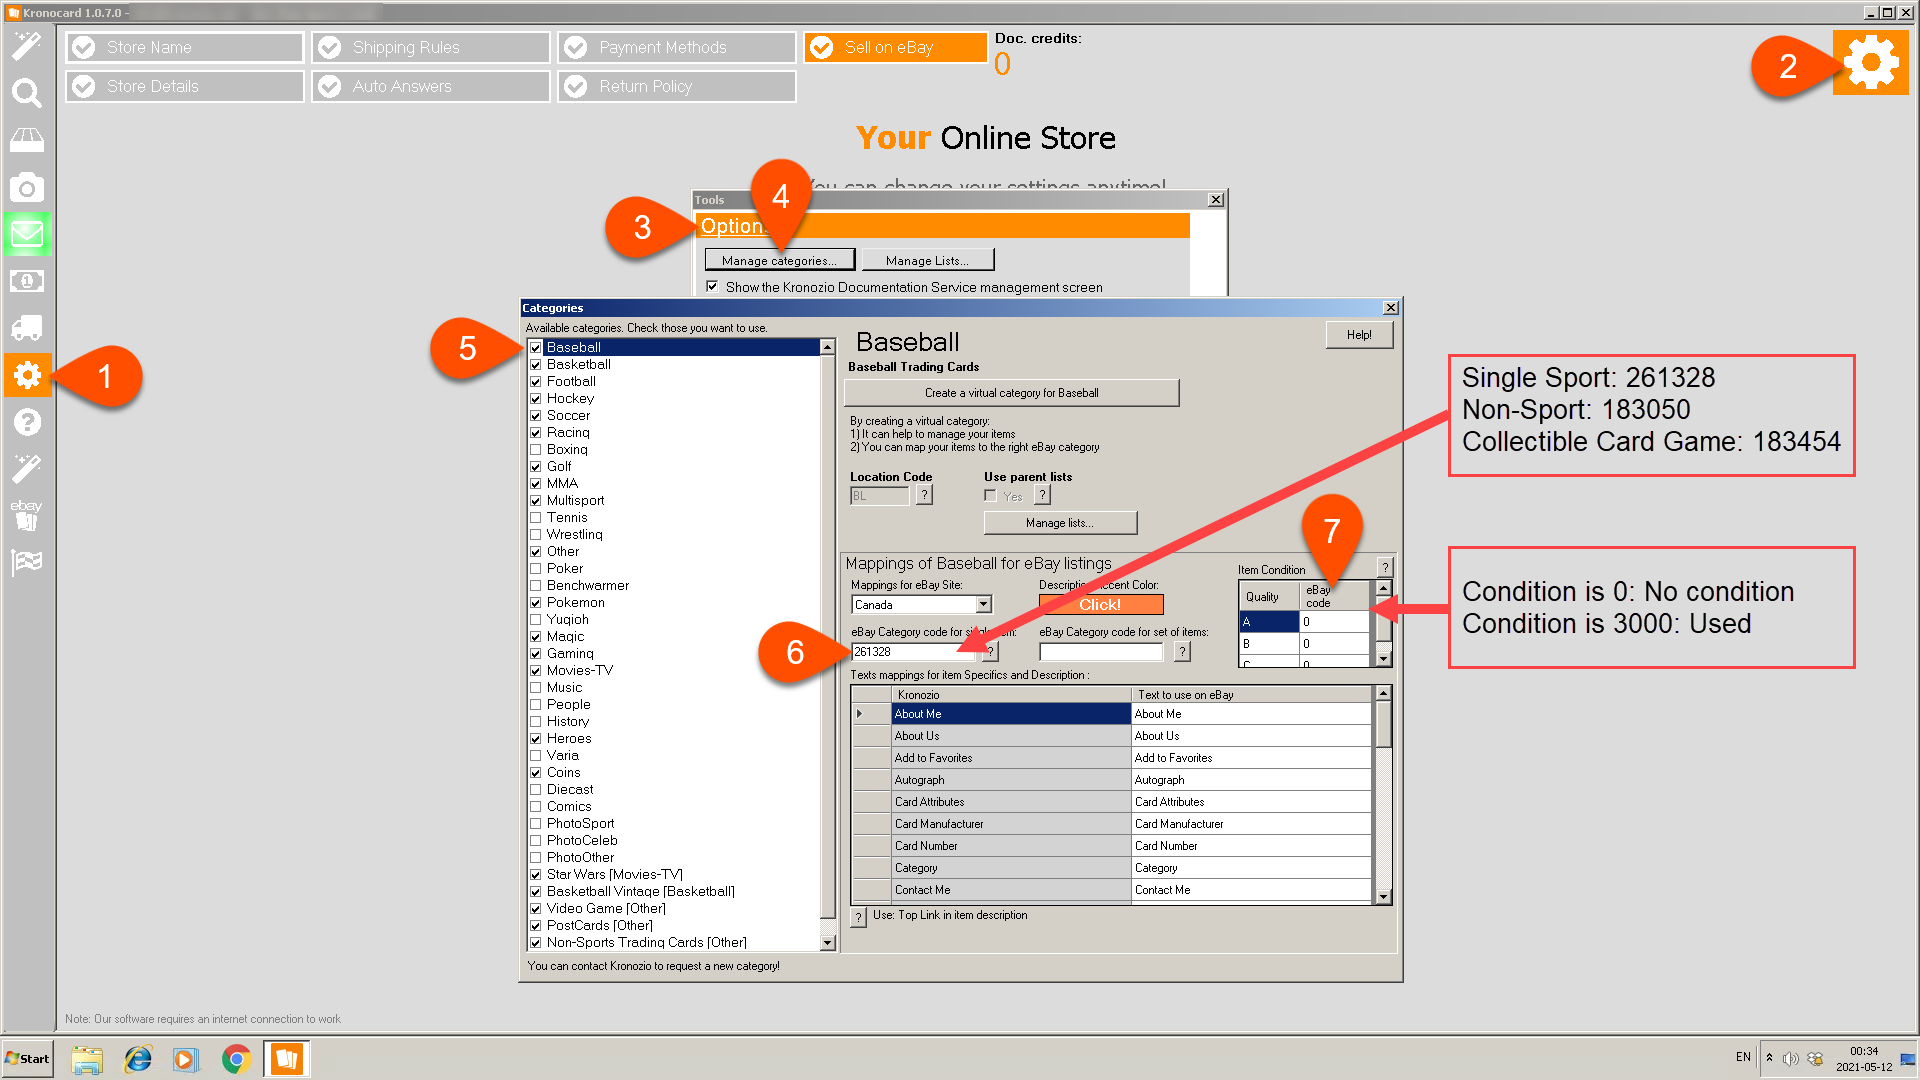The width and height of the screenshot is (1920, 1080).
Task: Select the Autograph eBay text cell
Action: 1251,780
